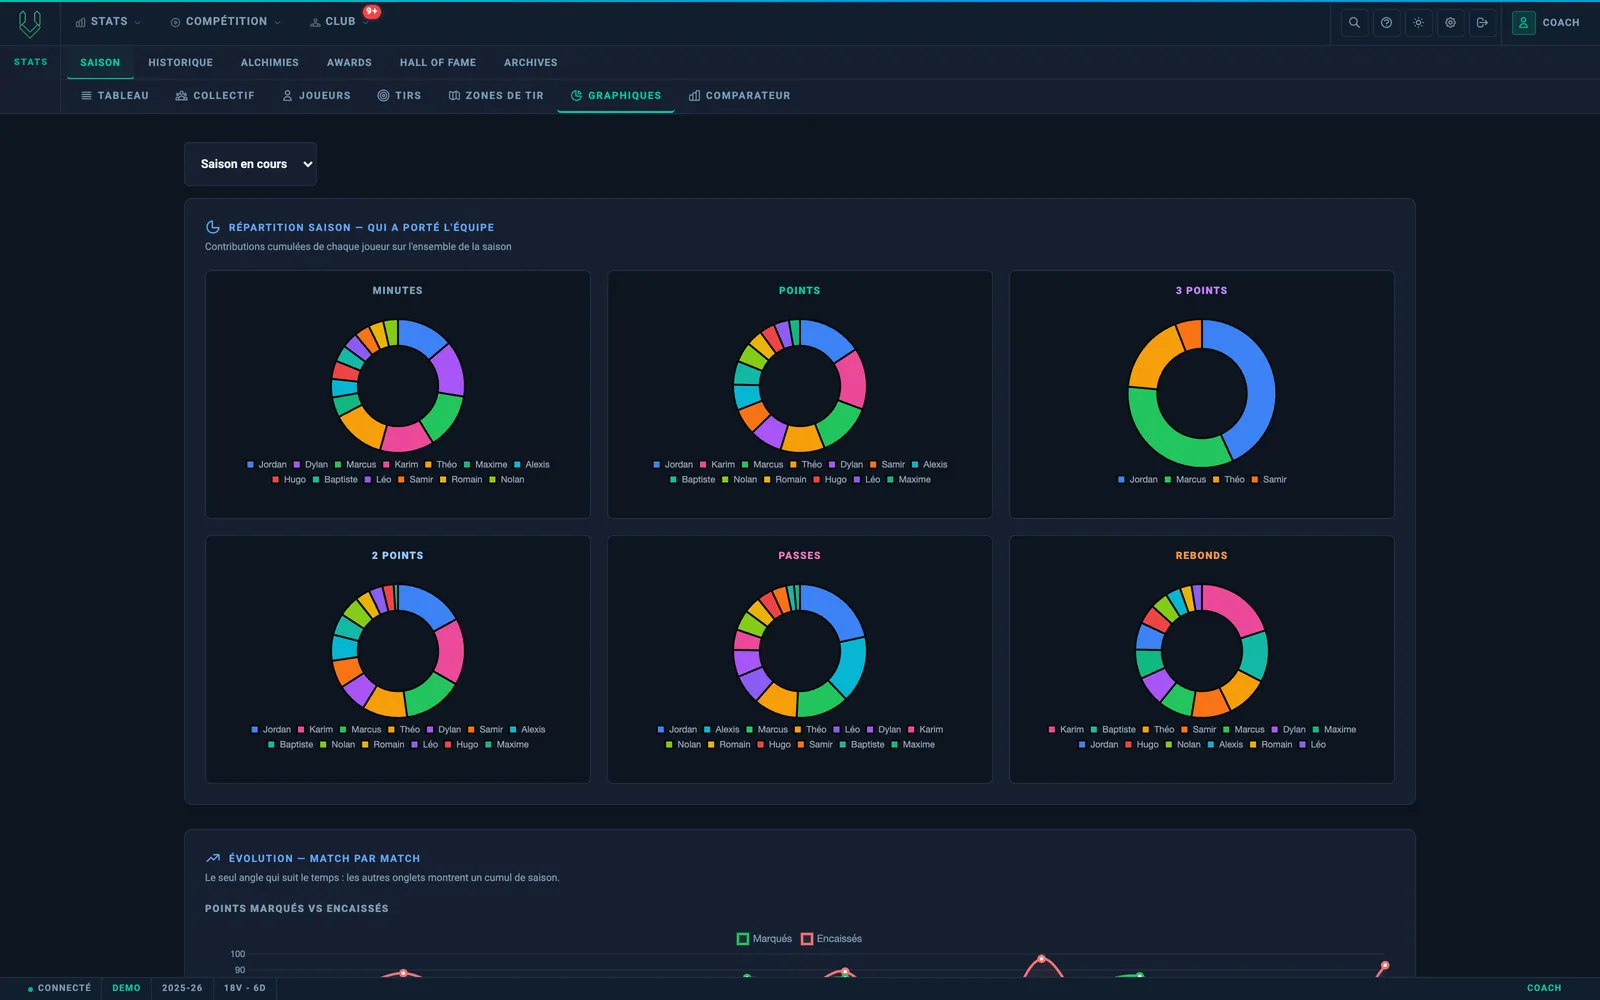Click the DEMO label in status bar
This screenshot has width=1600, height=1000.
126,988
